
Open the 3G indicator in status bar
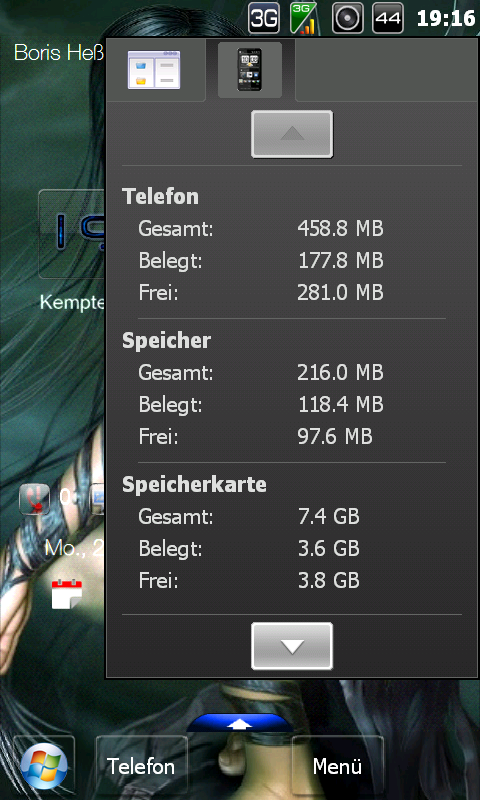tap(264, 18)
